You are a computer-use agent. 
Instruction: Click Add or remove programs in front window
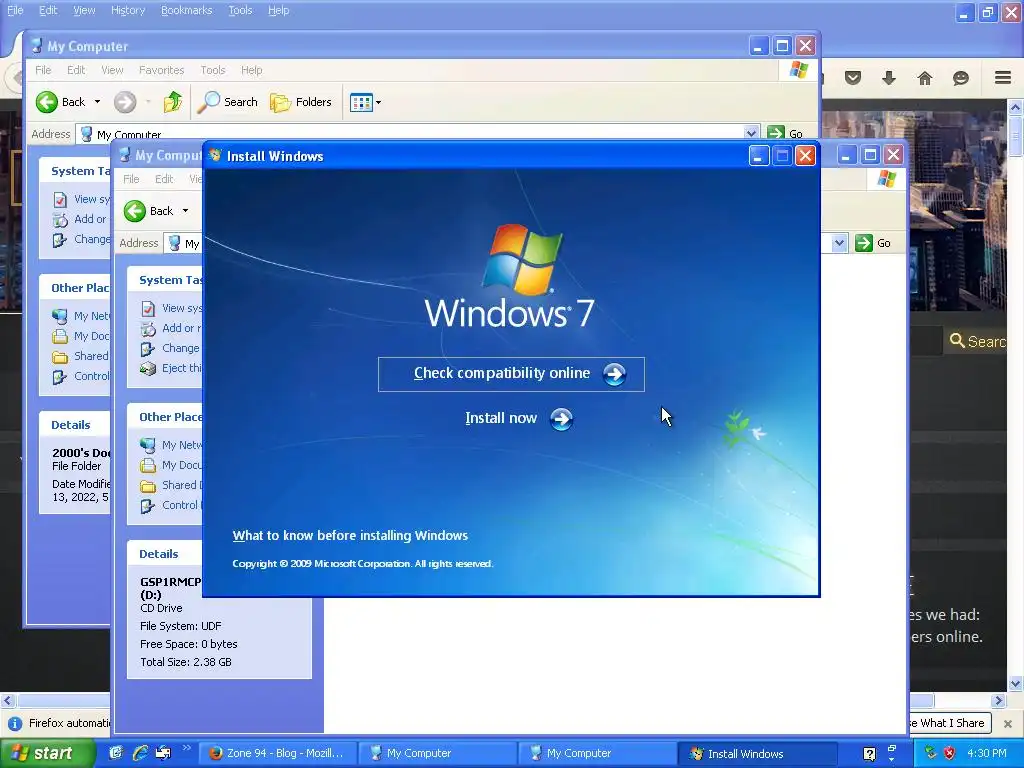click(x=182, y=328)
